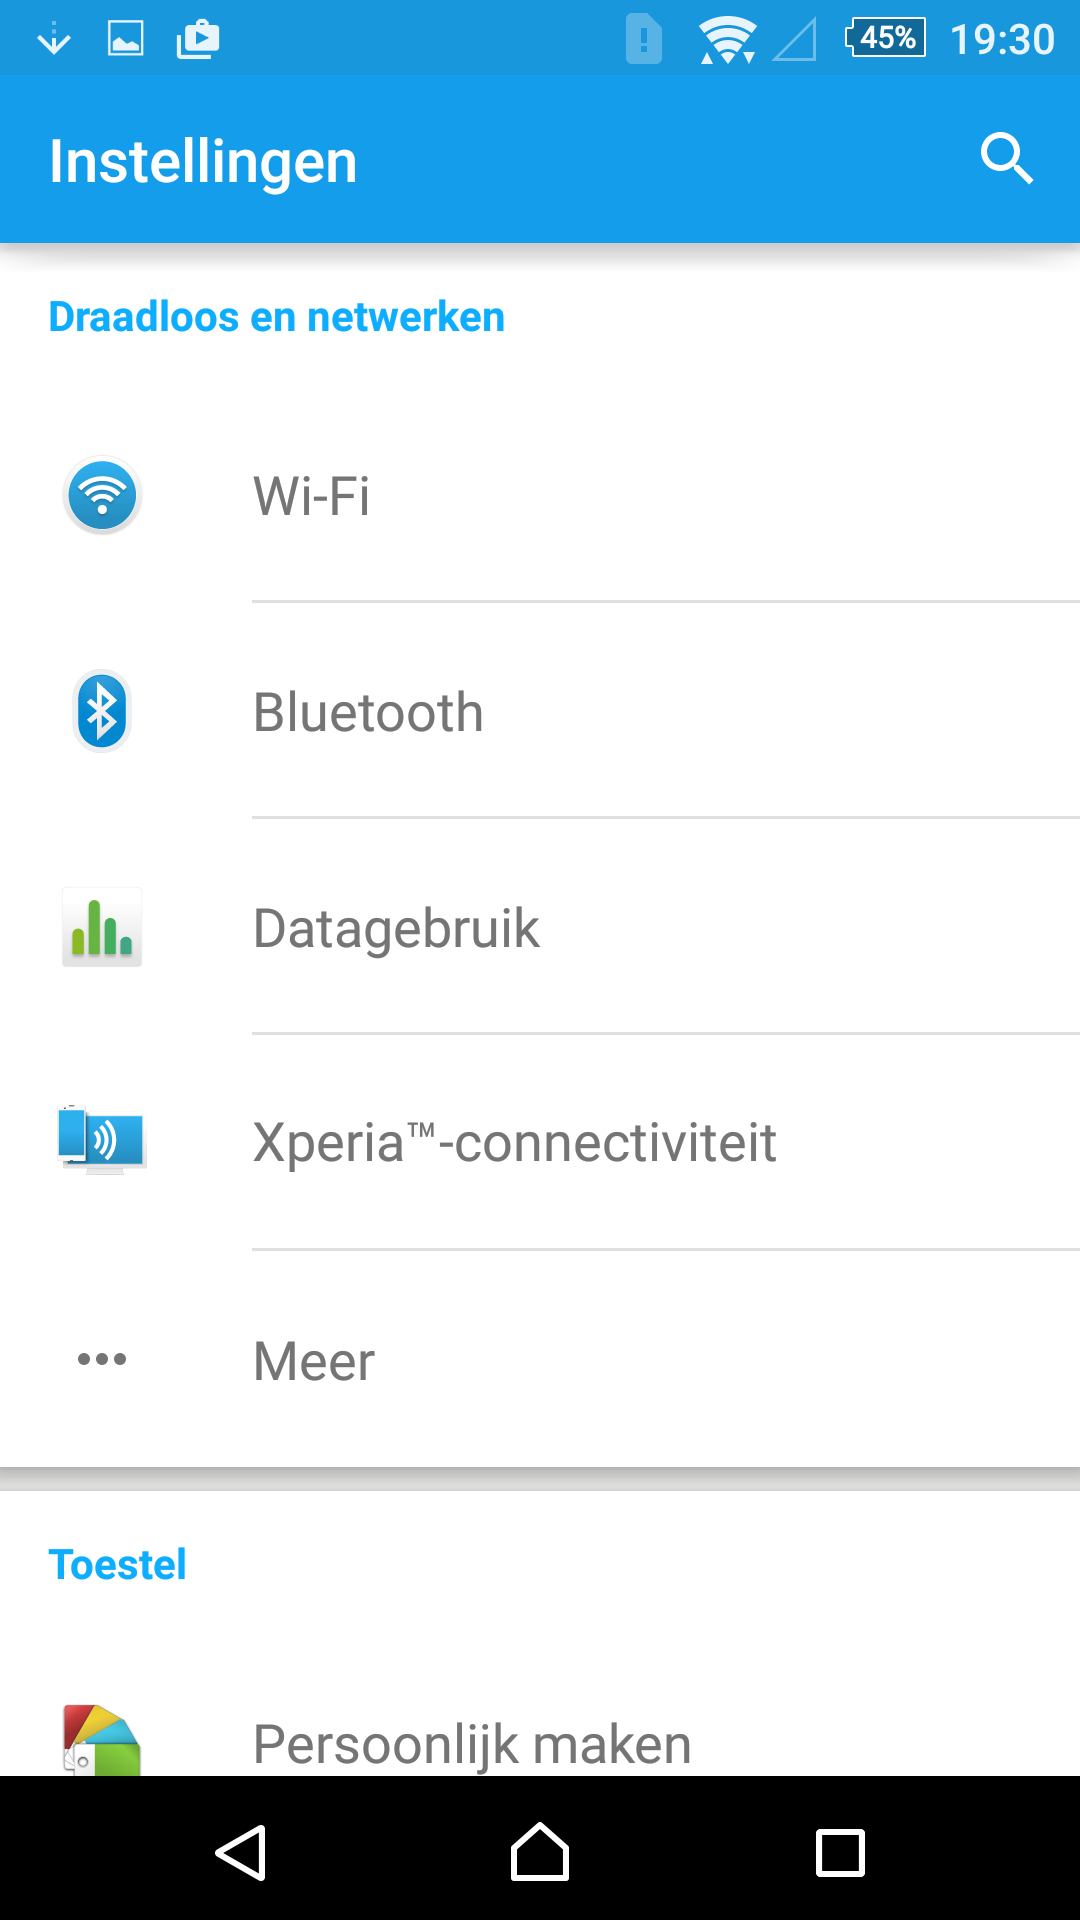Open Xperia™-connectiviteit settings
1080x1920 pixels.
[540, 1143]
